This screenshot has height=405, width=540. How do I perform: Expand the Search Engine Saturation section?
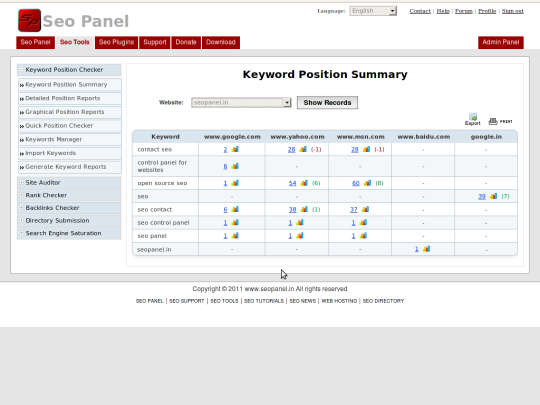pyautogui.click(x=21, y=233)
